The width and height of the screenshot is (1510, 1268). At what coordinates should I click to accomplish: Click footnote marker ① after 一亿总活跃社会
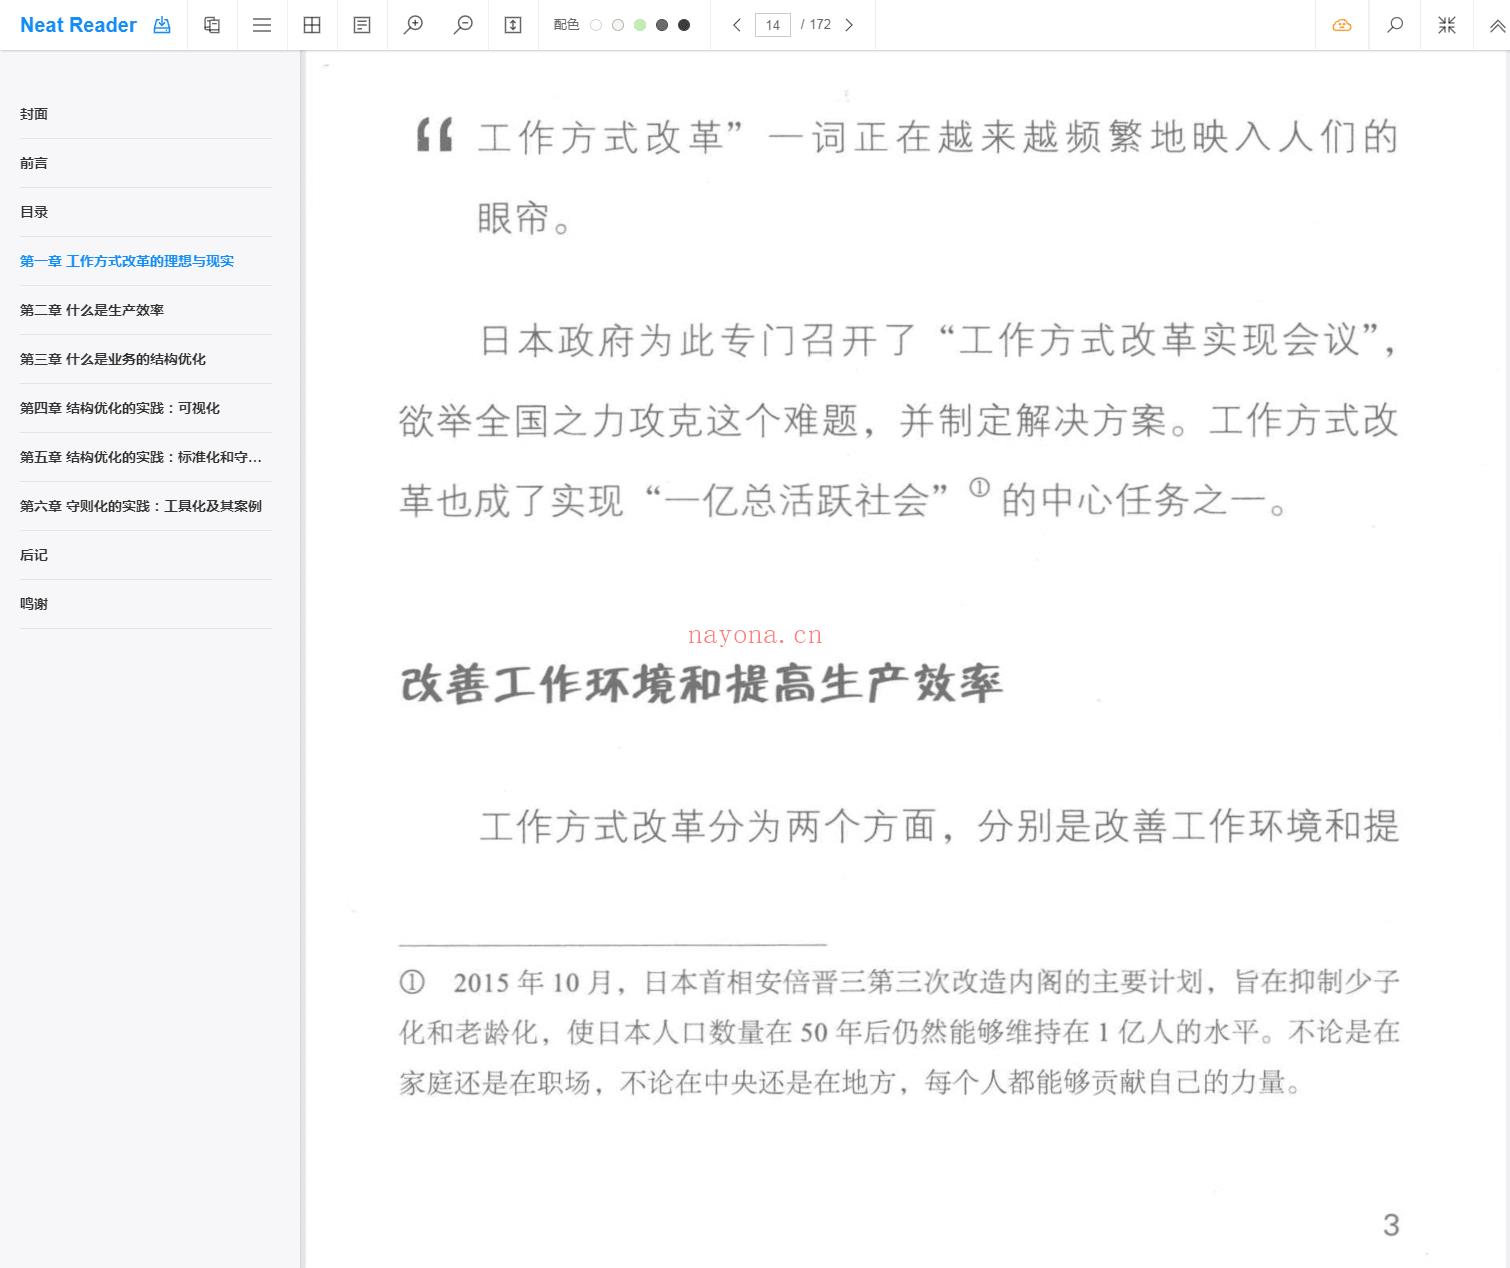(x=979, y=488)
